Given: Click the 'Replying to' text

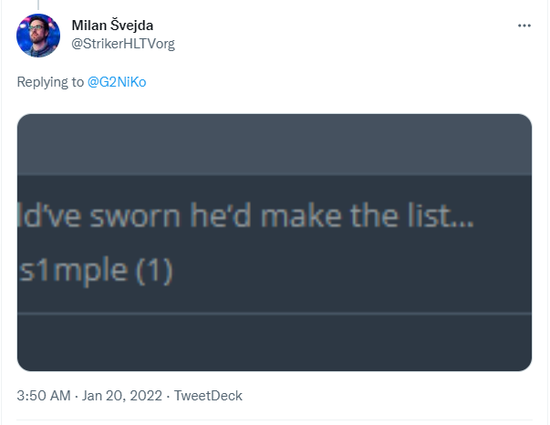Looking at the screenshot, I should [50, 82].
